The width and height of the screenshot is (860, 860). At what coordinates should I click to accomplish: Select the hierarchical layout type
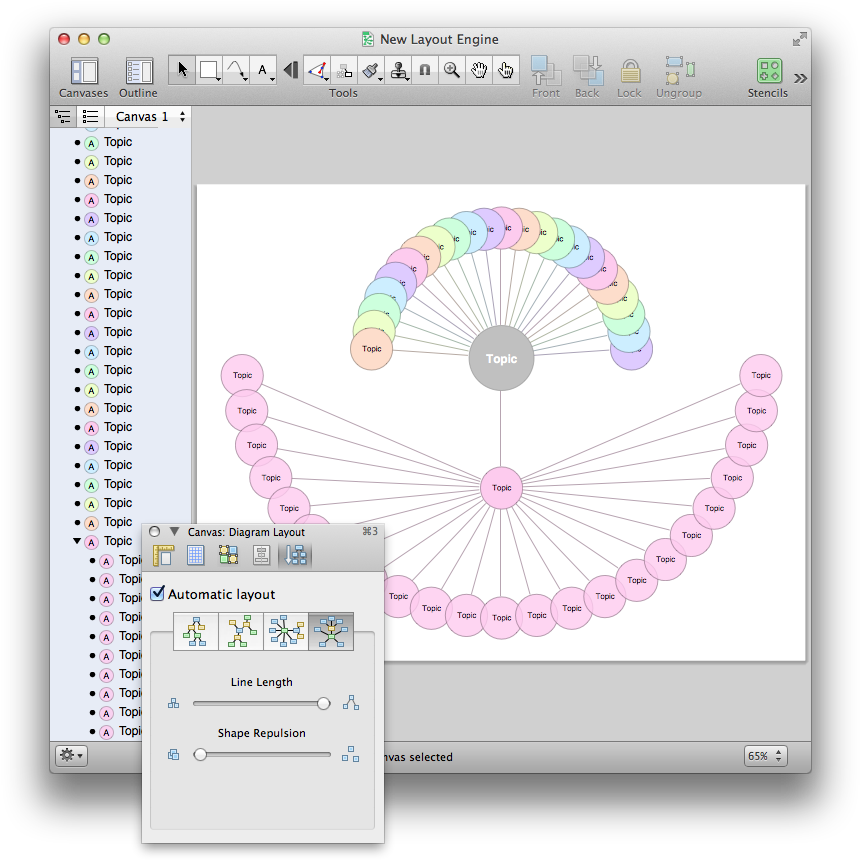click(x=196, y=632)
